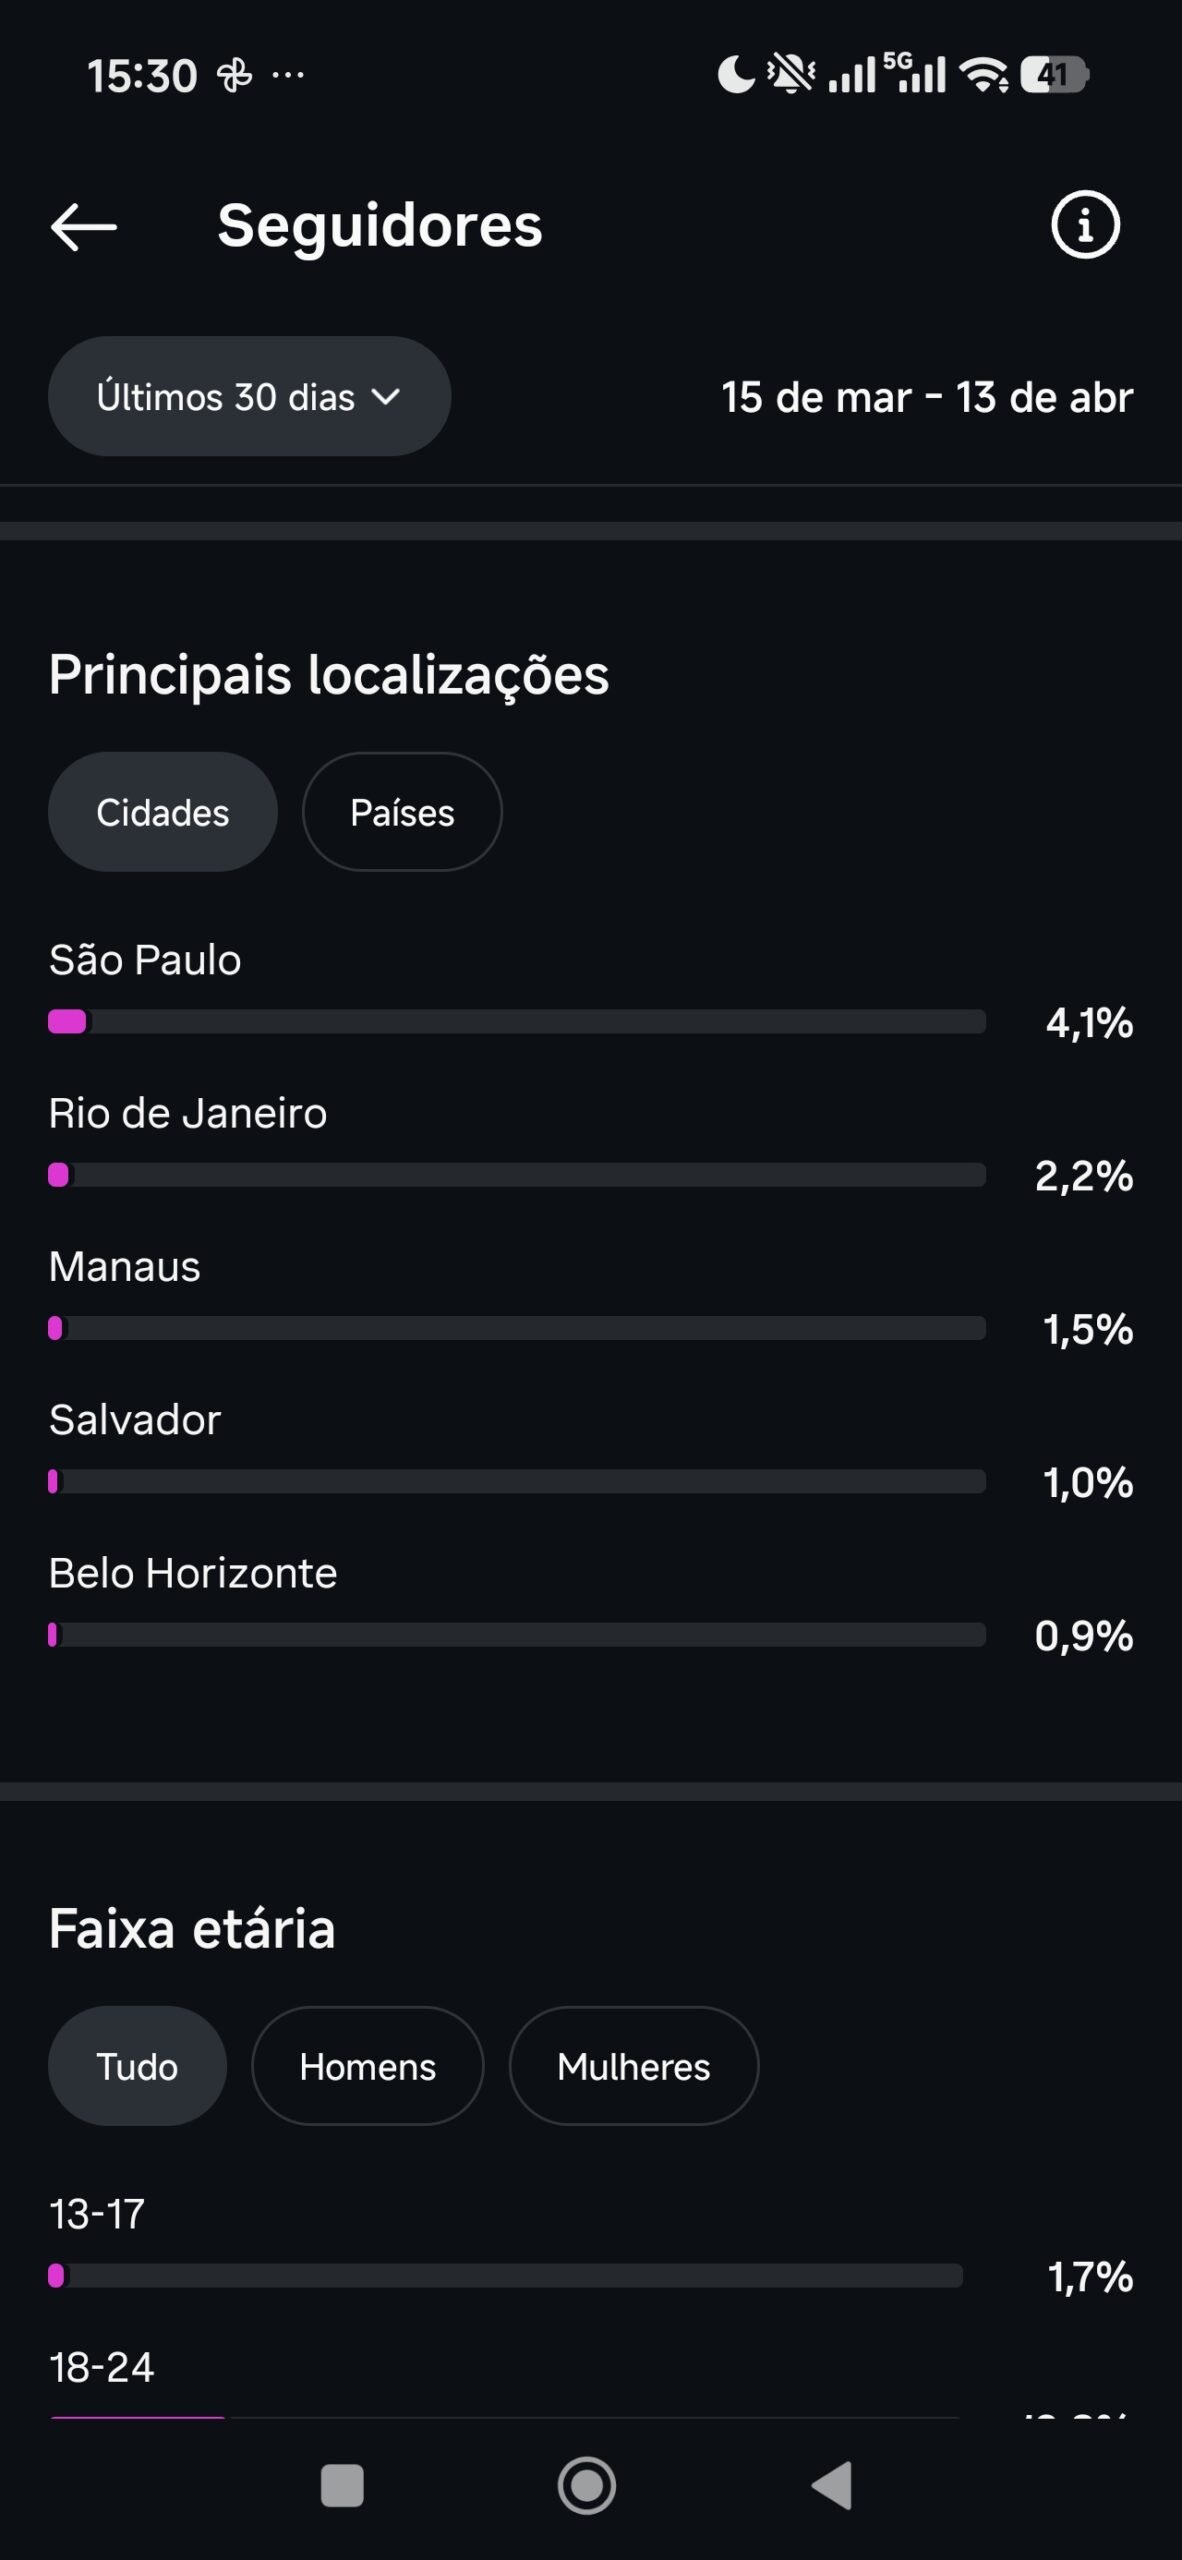The image size is (1182, 2560).
Task: Open the Últimos 30 dias dropdown
Action: 249,397
